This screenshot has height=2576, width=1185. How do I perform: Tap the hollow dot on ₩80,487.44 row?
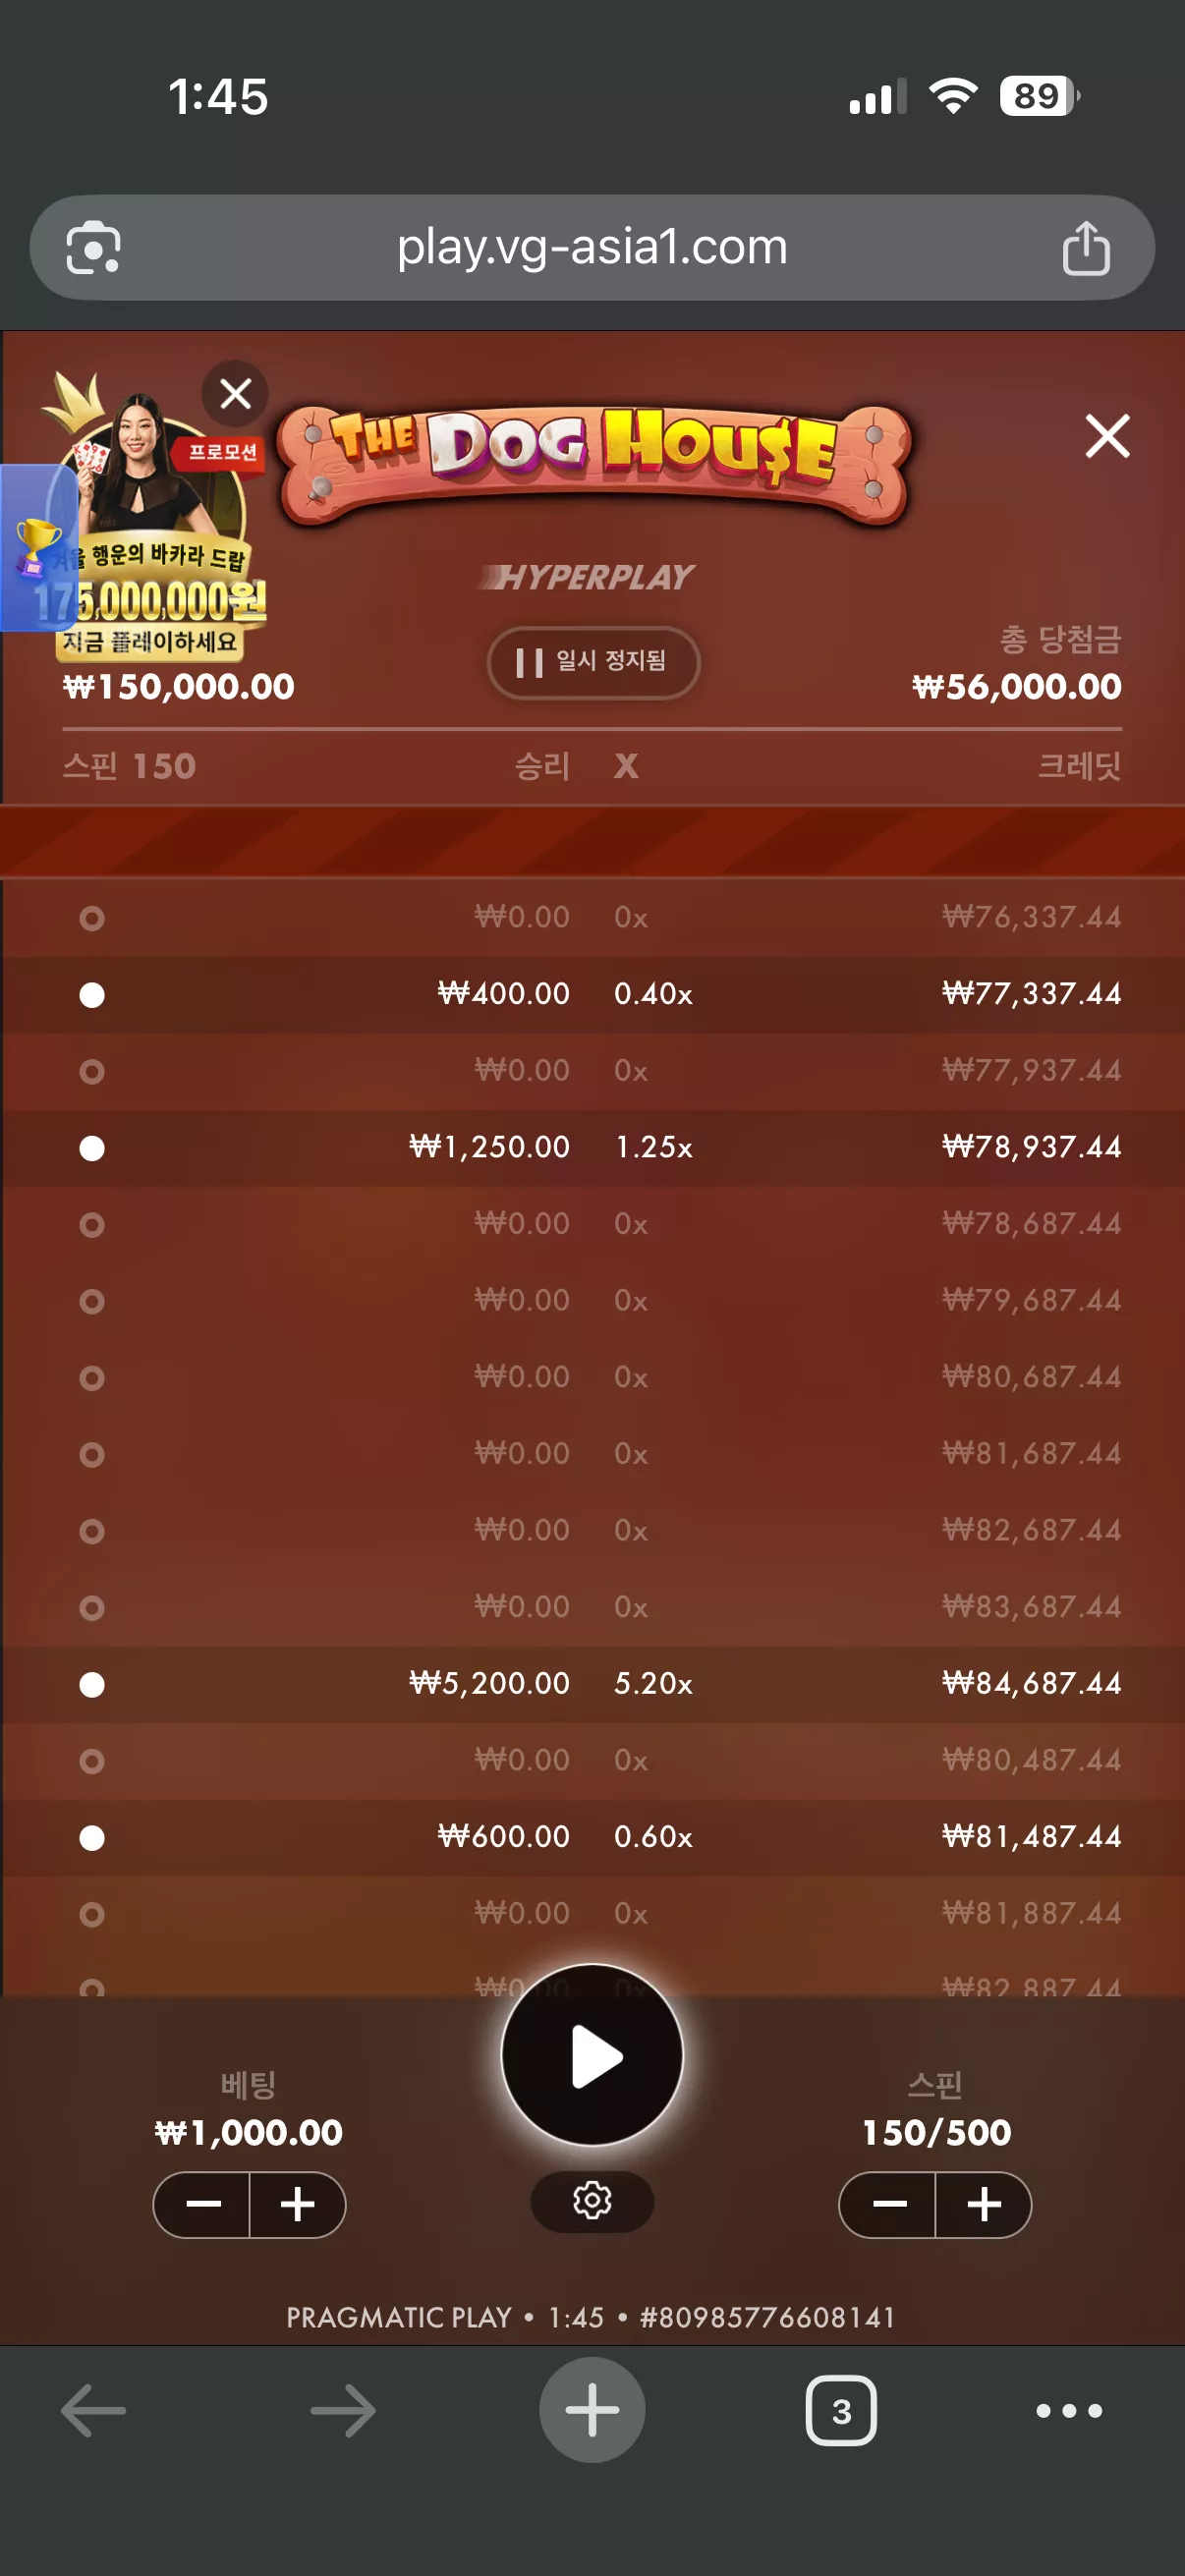pos(92,1761)
